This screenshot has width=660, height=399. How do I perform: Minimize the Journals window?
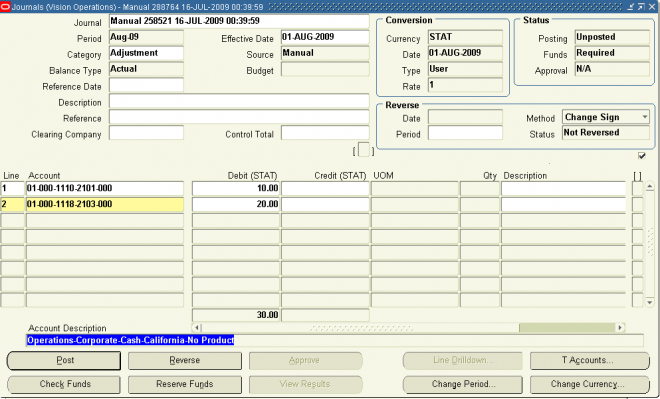(x=631, y=7)
